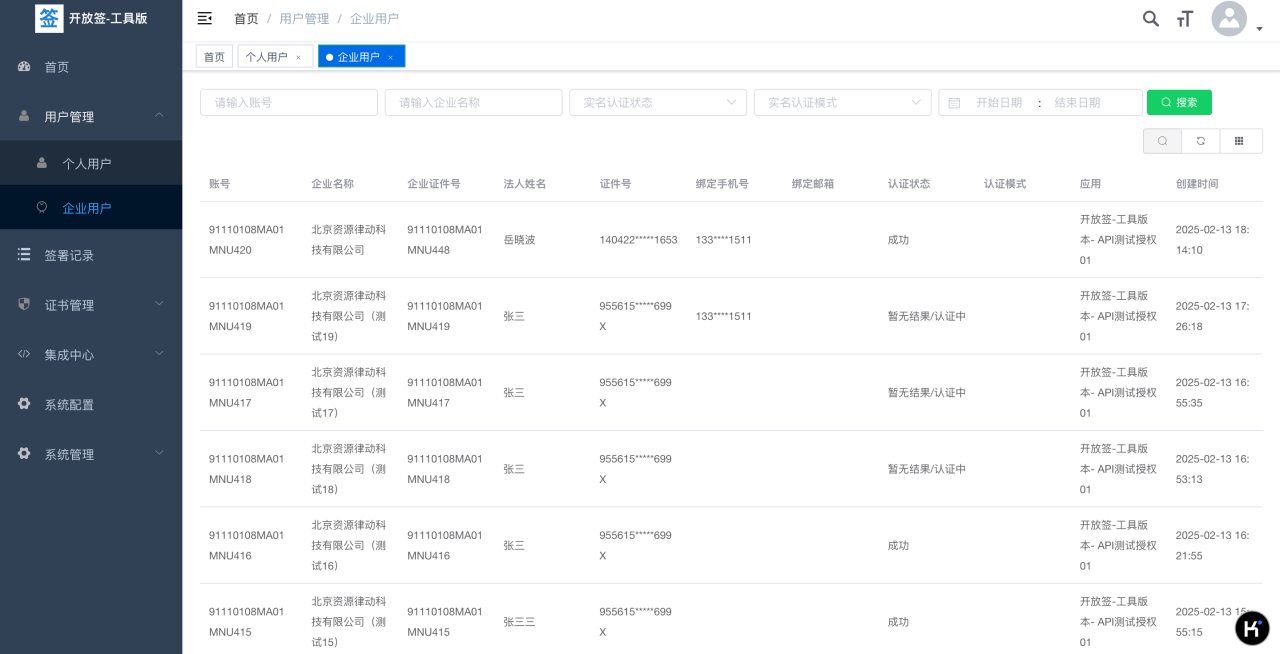The image size is (1280, 654).
Task: Click company name 北京资源律动科技有限公司（测试19）
Action: 348,316
